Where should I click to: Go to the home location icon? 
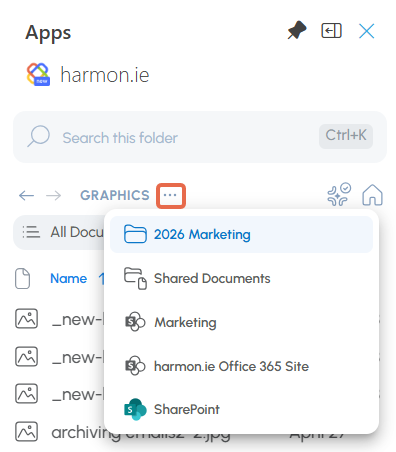click(372, 195)
